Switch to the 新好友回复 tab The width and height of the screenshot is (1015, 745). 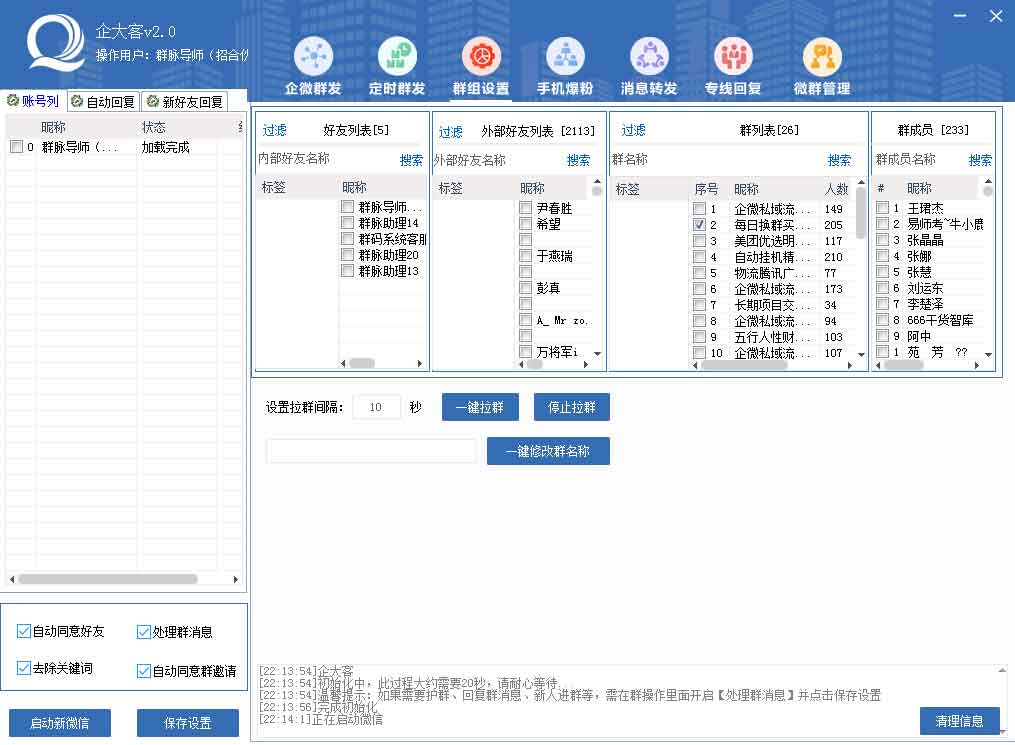coord(185,102)
